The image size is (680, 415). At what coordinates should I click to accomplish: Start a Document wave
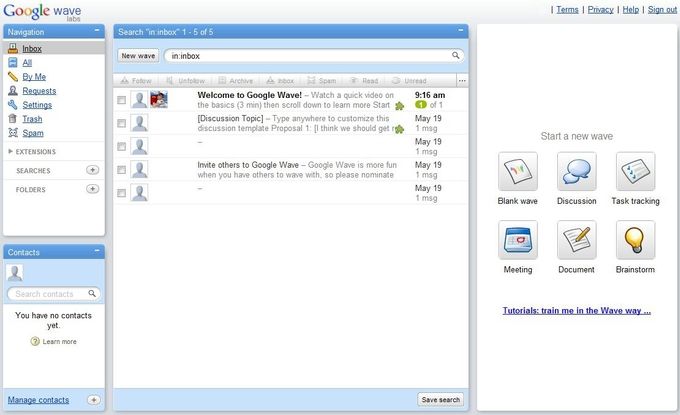(x=576, y=240)
